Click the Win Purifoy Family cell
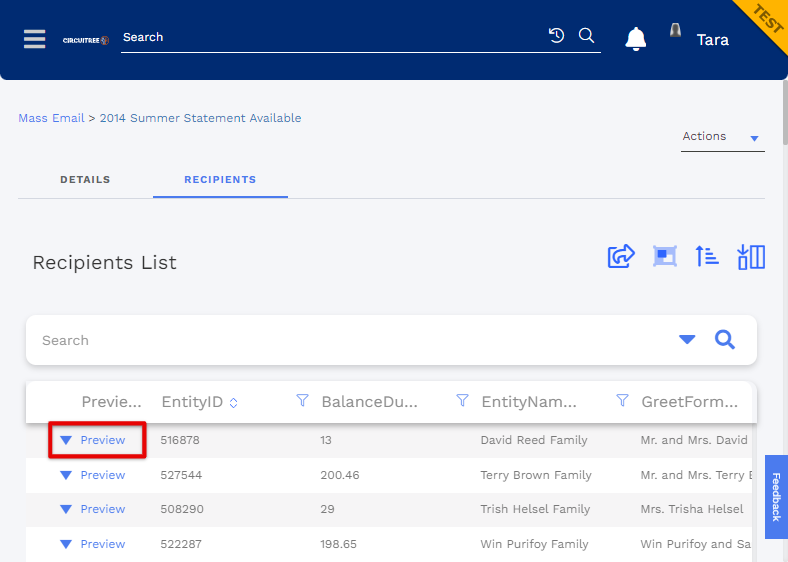788x562 pixels. pos(534,544)
